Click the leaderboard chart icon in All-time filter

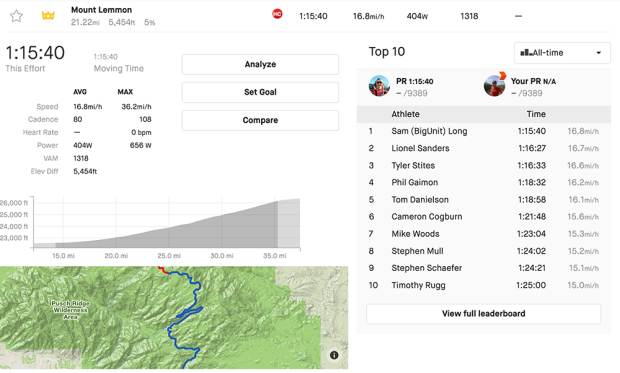click(526, 53)
